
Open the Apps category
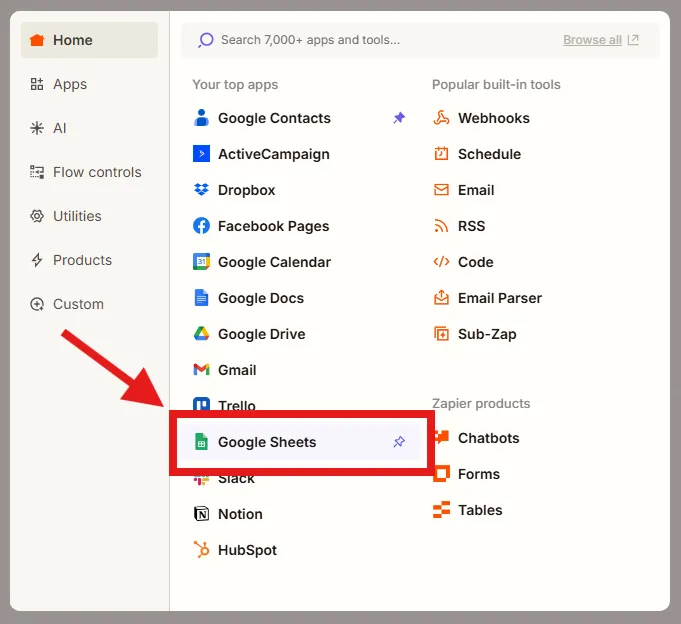click(x=58, y=84)
